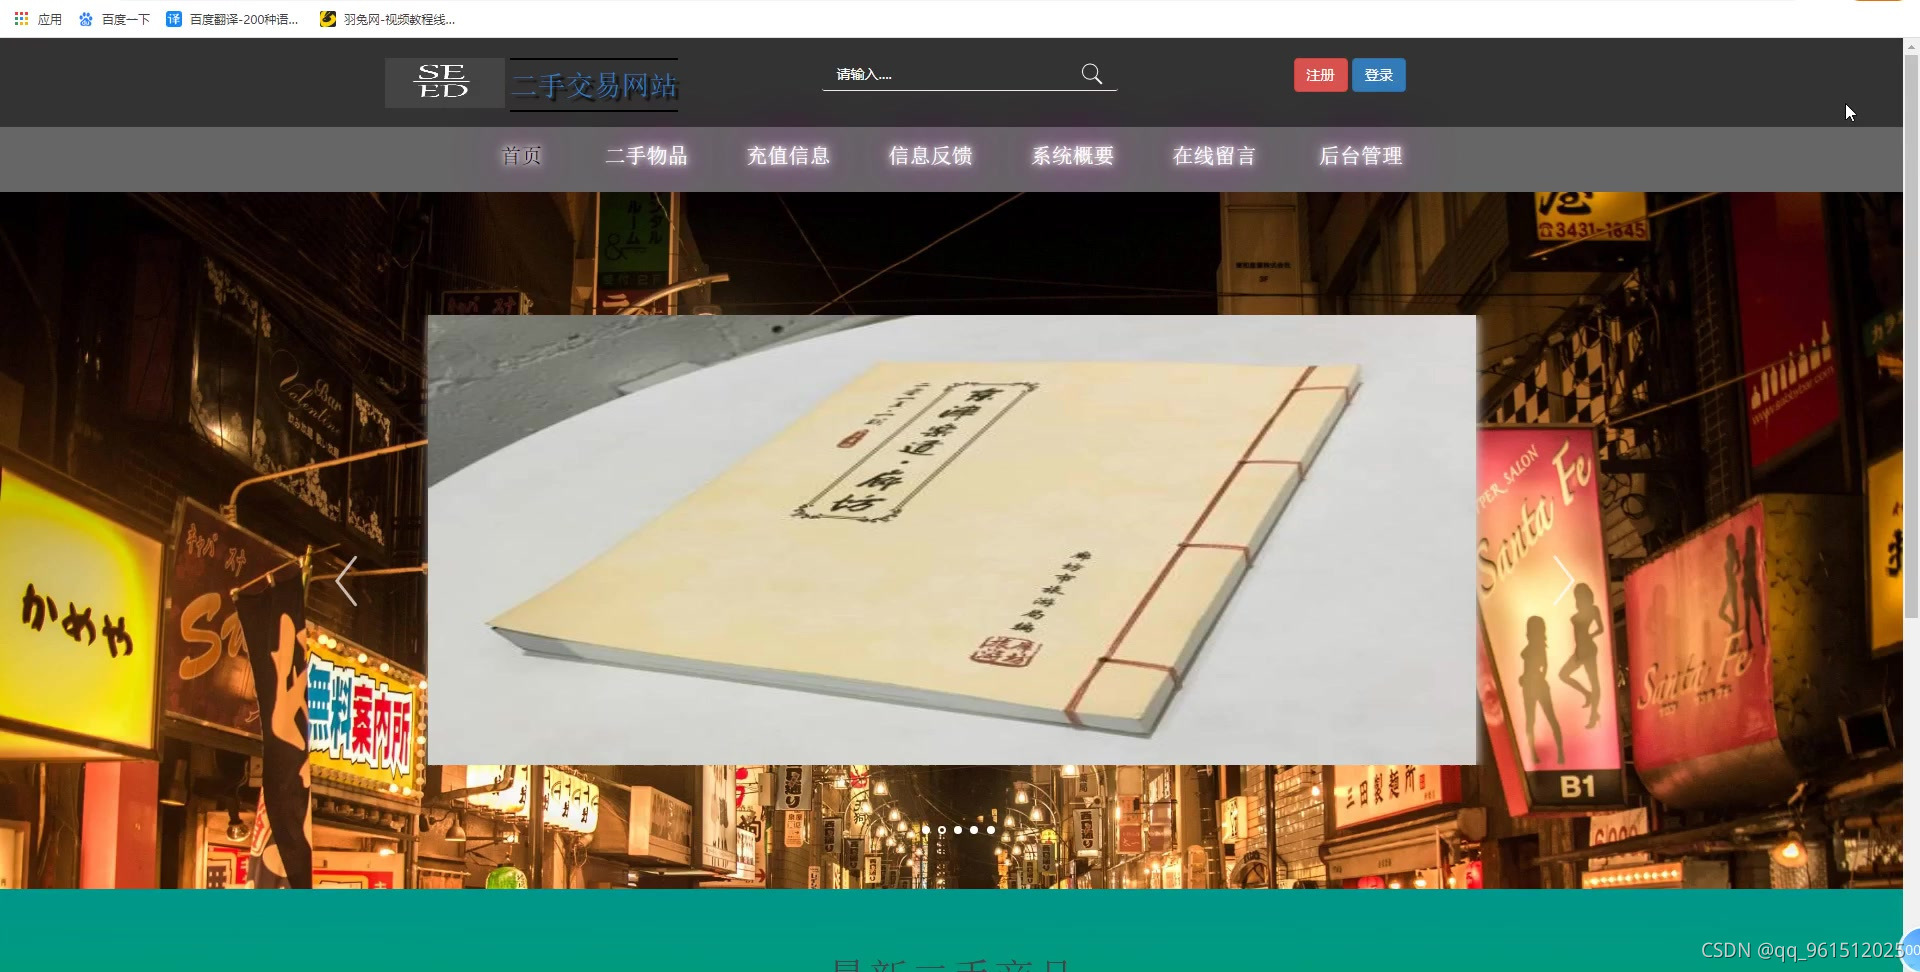Open the 信息反馈 navigation item
Screen dimensions: 1920x972
(x=929, y=156)
